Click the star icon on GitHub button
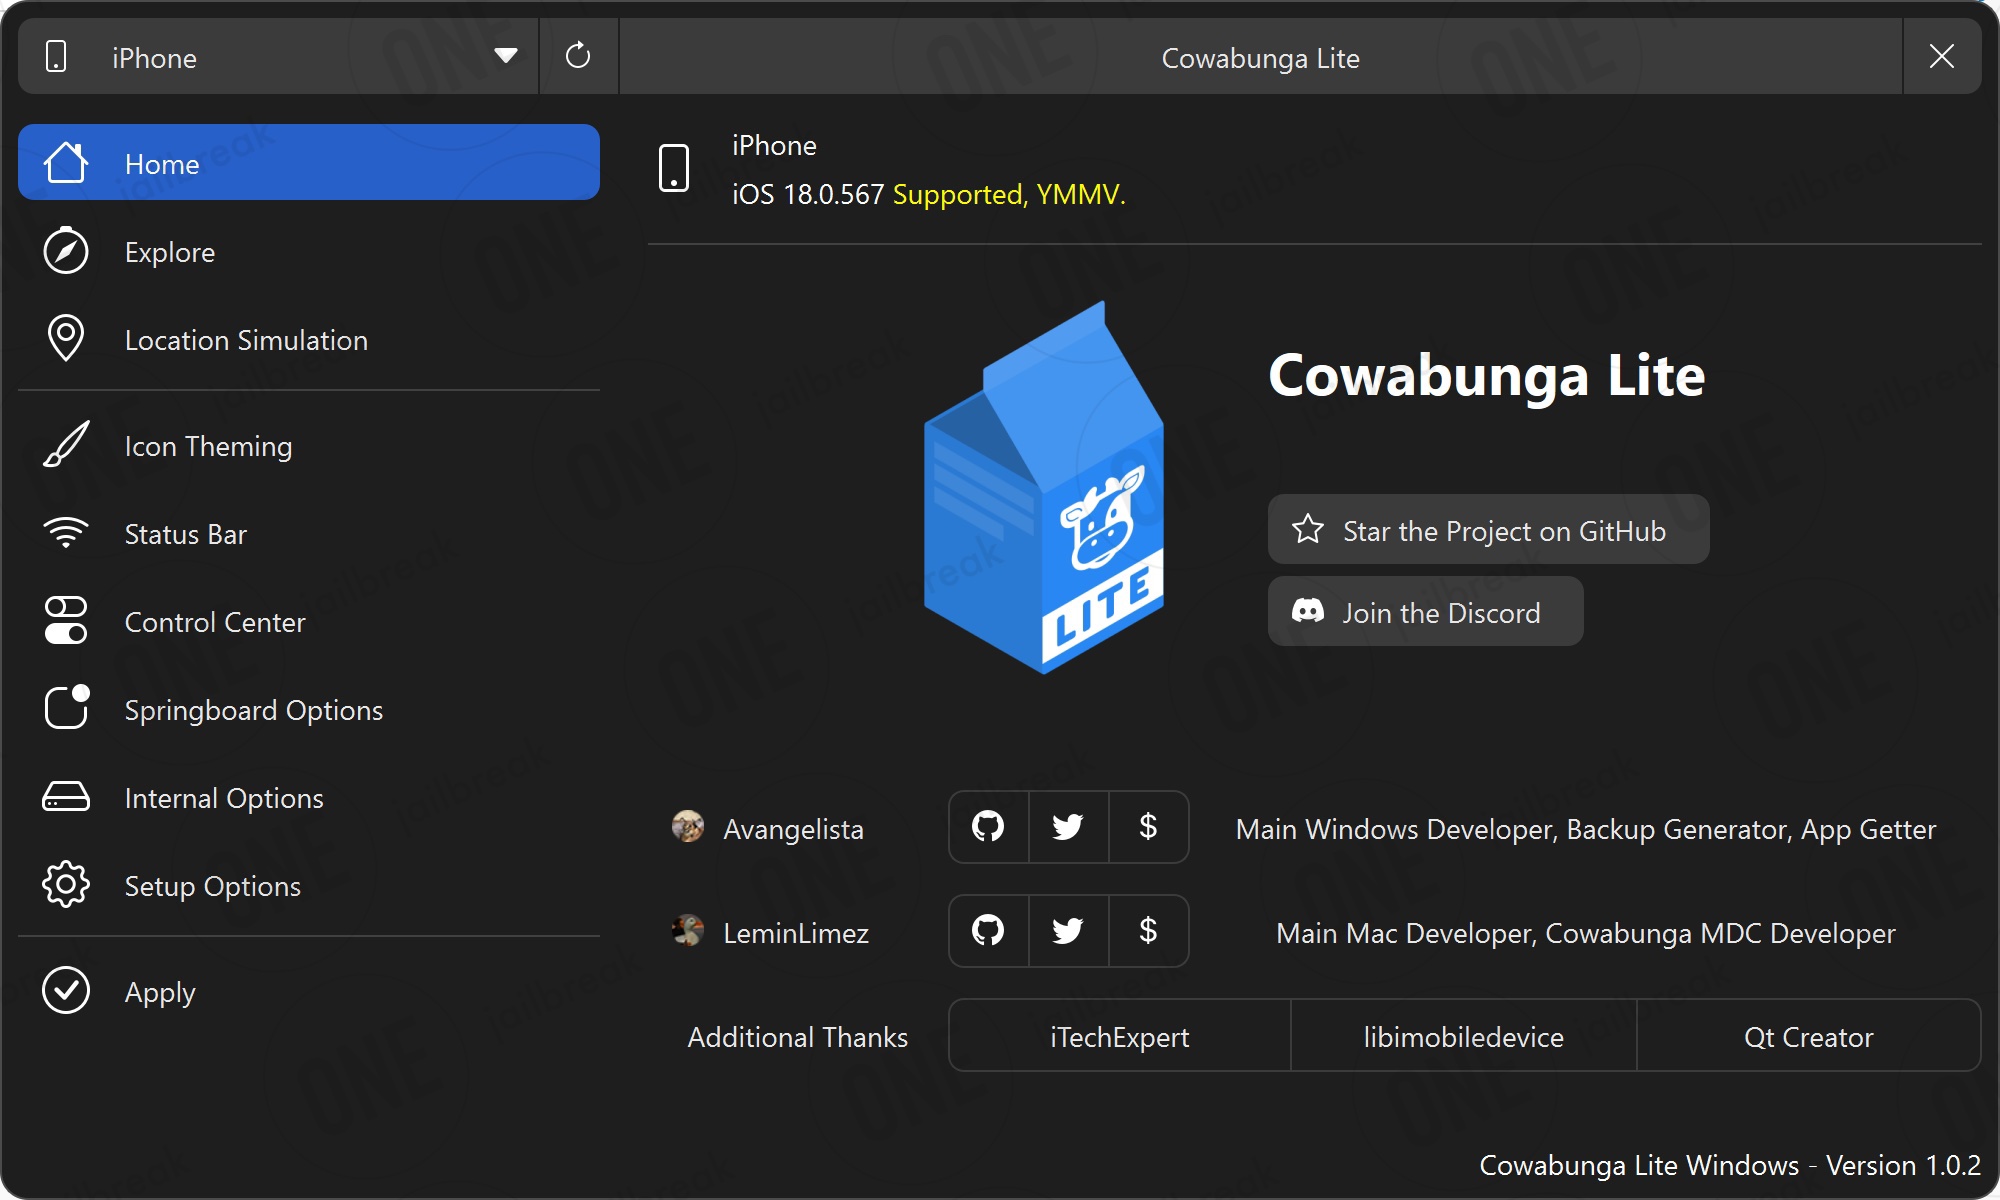 click(x=1308, y=529)
